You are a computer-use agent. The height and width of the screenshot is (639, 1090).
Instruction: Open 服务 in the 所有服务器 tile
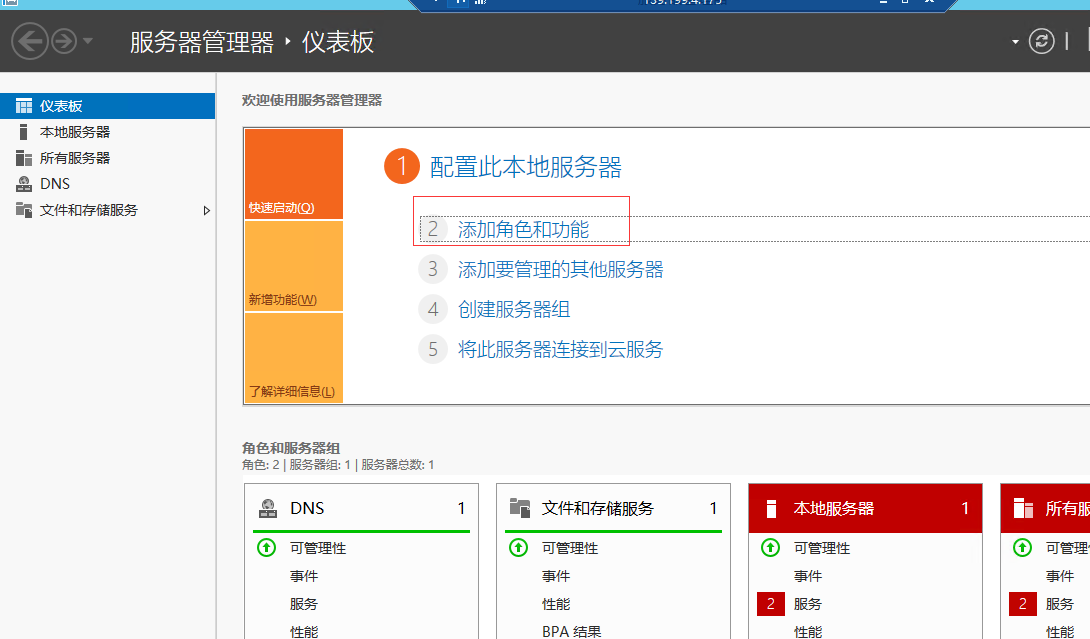tap(1059, 604)
